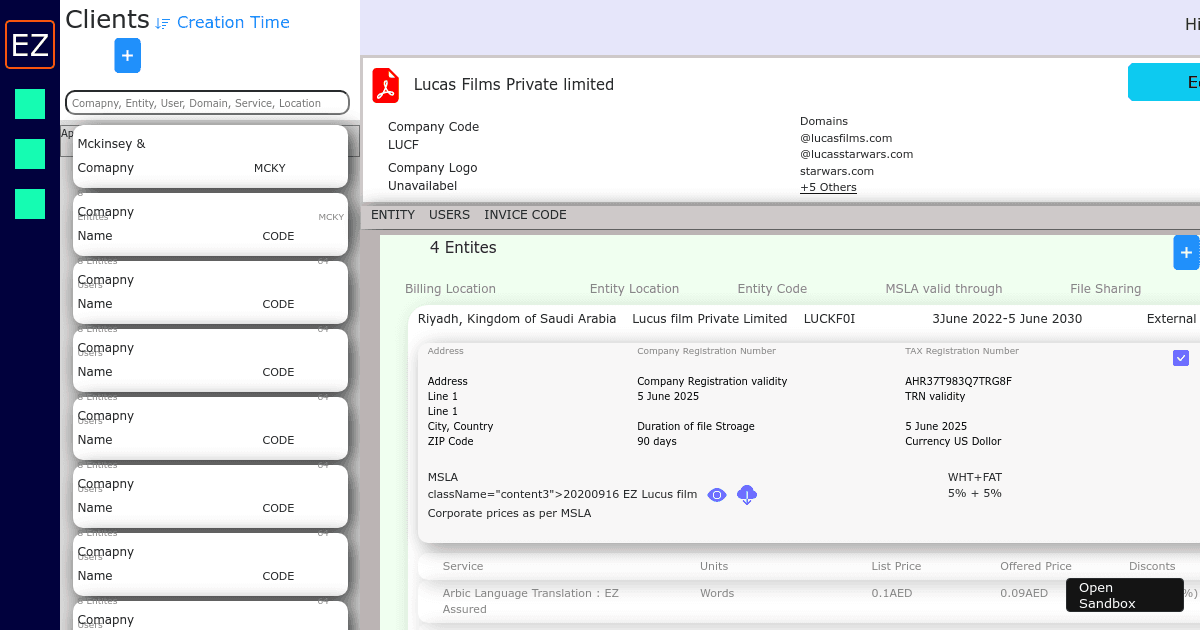Screen dimensions: 1200x630
Task: Click the Entity Code column header
Action: point(772,289)
